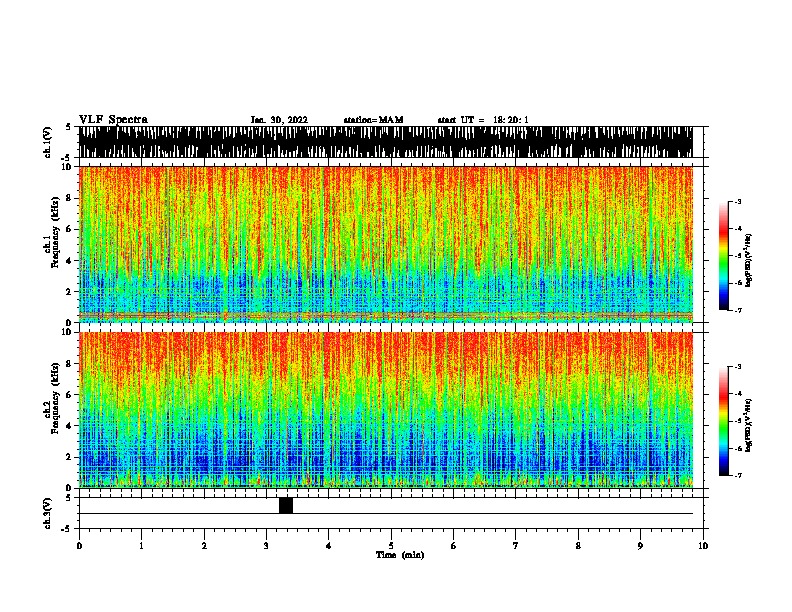792x612 pixels.
Task: Click time axis tick label 2
Action: tap(204, 546)
